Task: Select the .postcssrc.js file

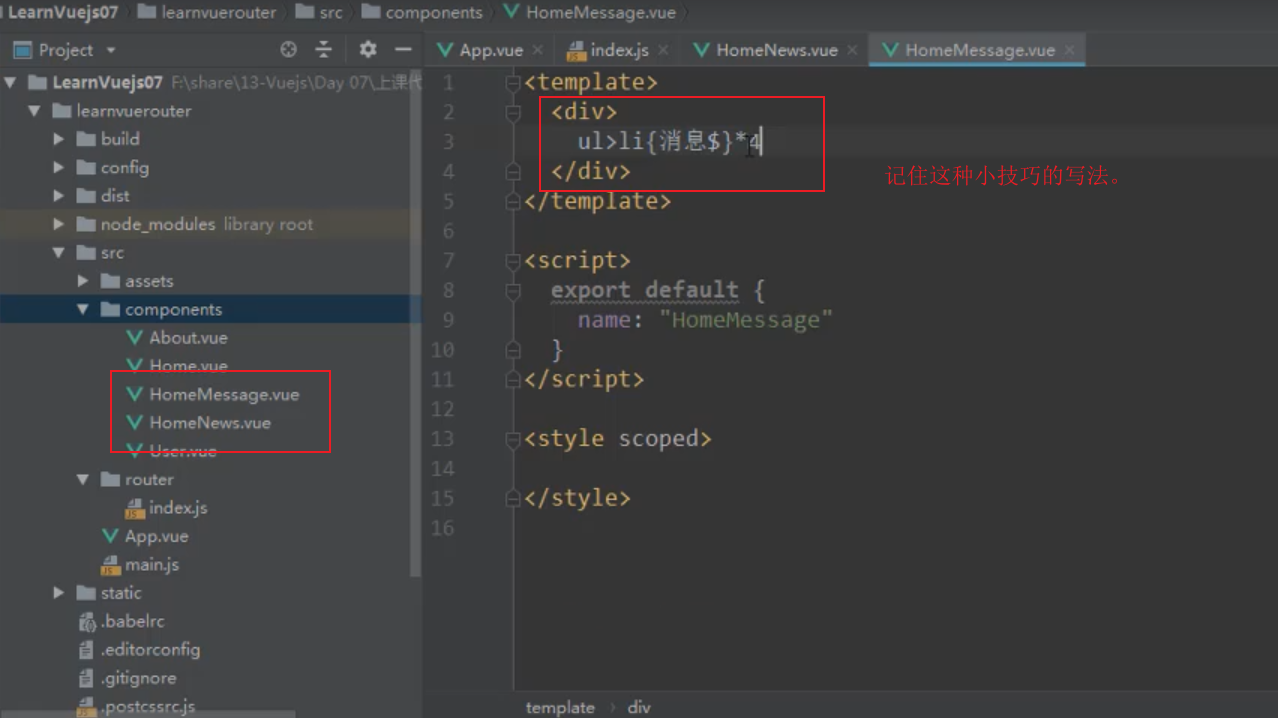Action: click(x=148, y=706)
